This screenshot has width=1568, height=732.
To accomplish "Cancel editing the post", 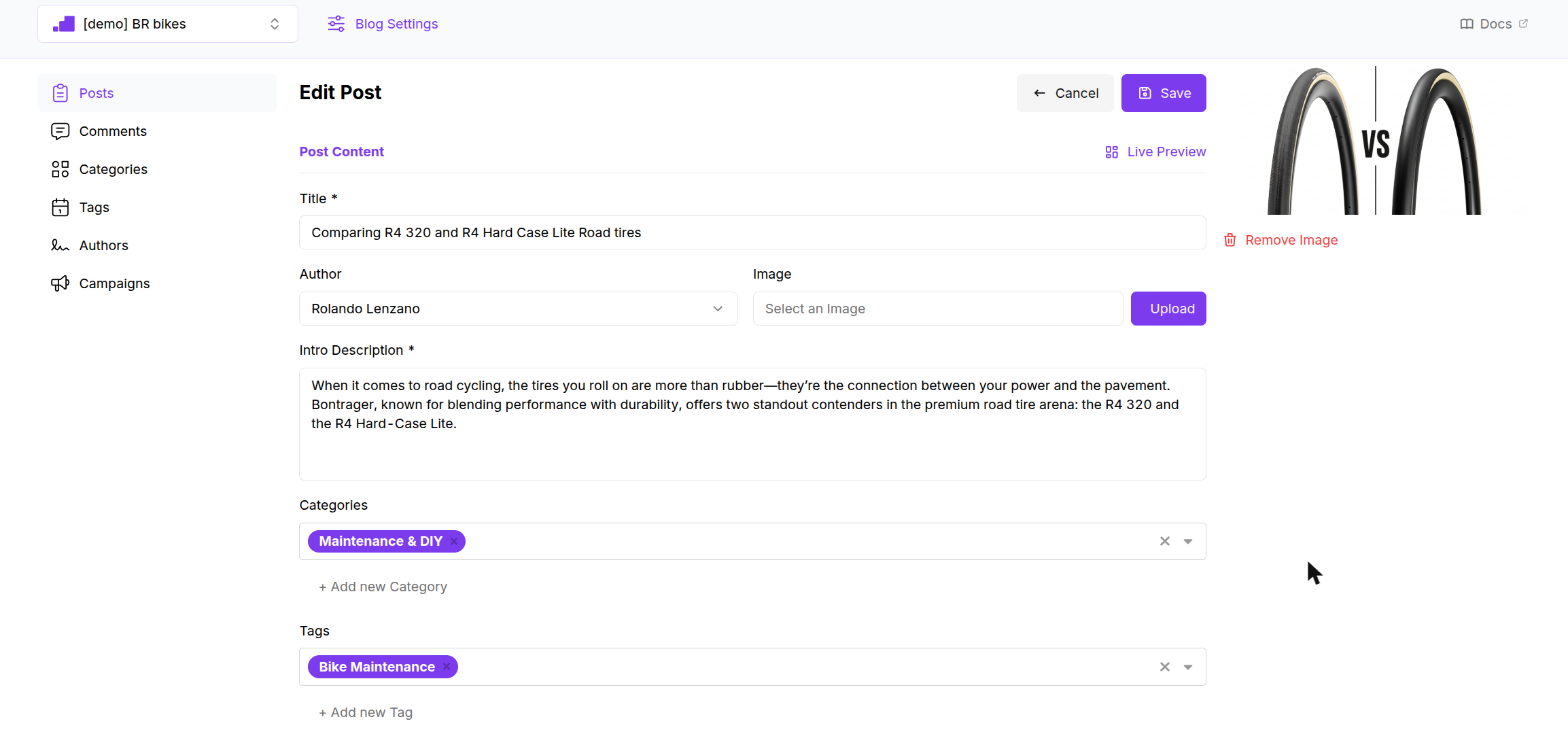I will [x=1065, y=93].
